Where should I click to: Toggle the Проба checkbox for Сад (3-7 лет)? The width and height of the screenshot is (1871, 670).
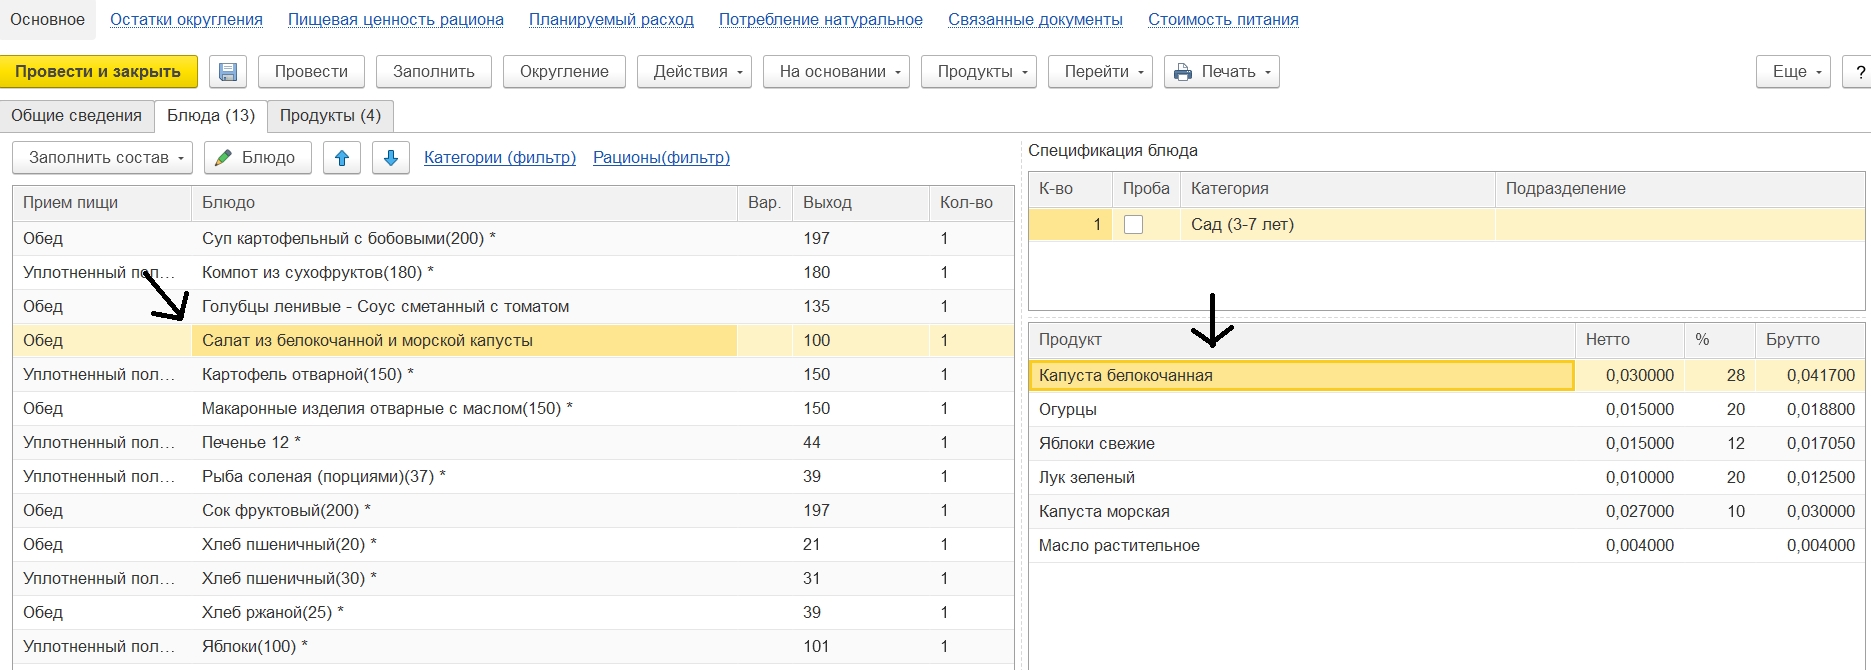coord(1133,225)
